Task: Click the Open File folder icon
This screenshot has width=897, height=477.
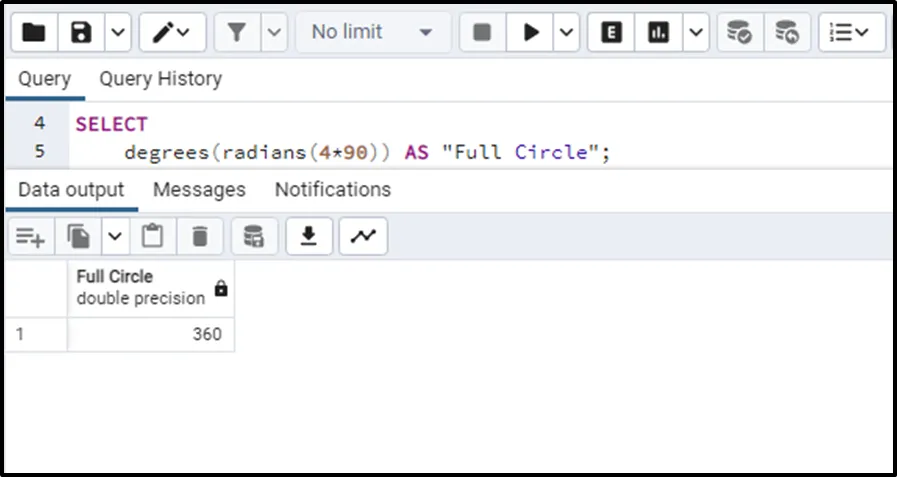Action: click(x=34, y=33)
